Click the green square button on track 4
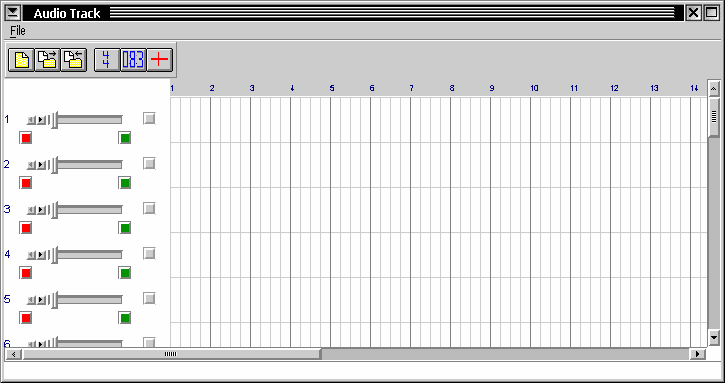 [x=124, y=272]
